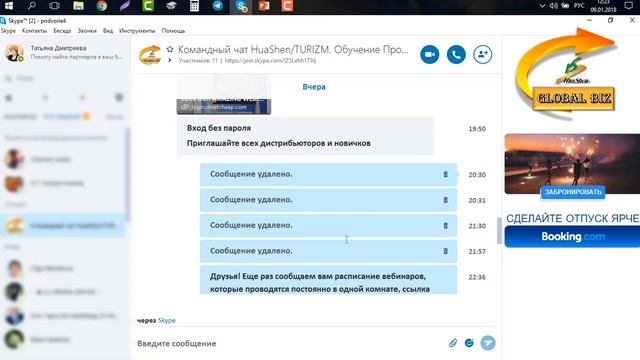Open the selected group chat in the sidebar list
The height and width of the screenshot is (360, 640).
coord(63,225)
